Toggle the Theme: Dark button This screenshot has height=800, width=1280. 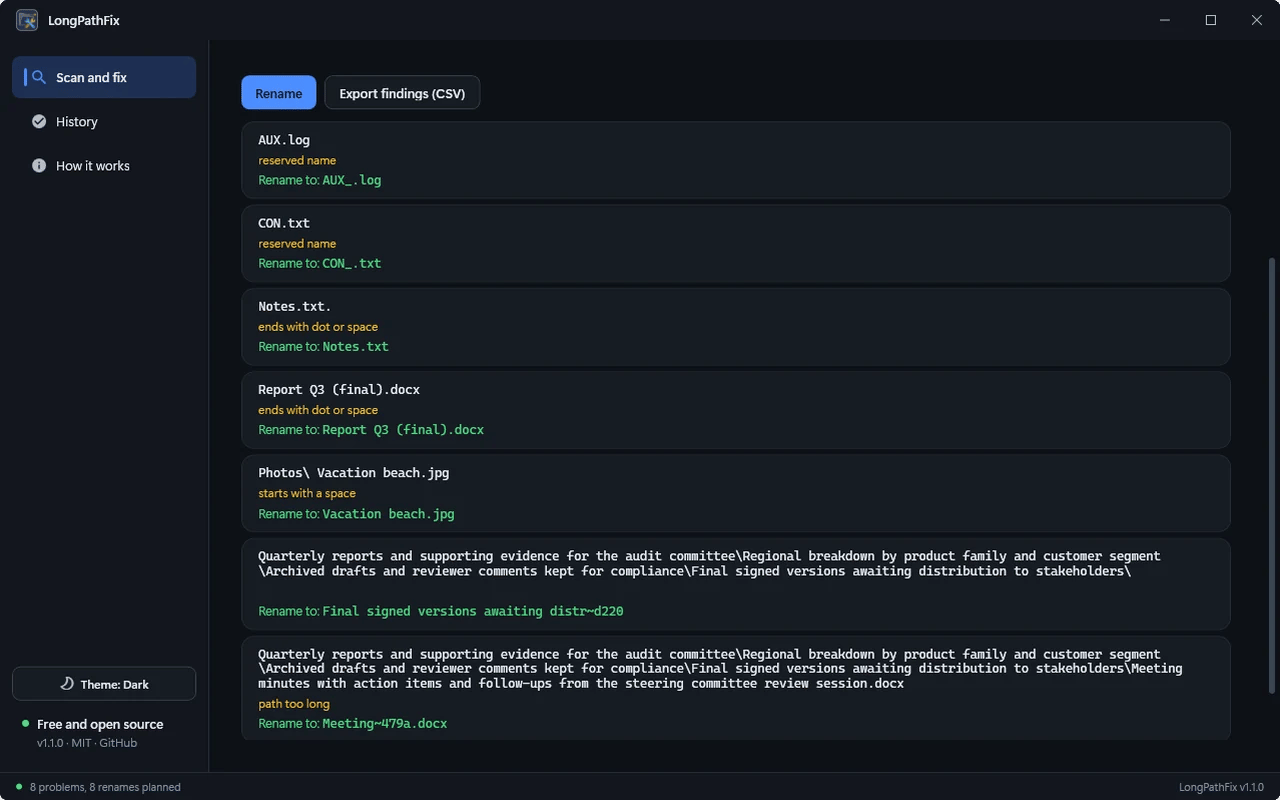pyautogui.click(x=104, y=684)
